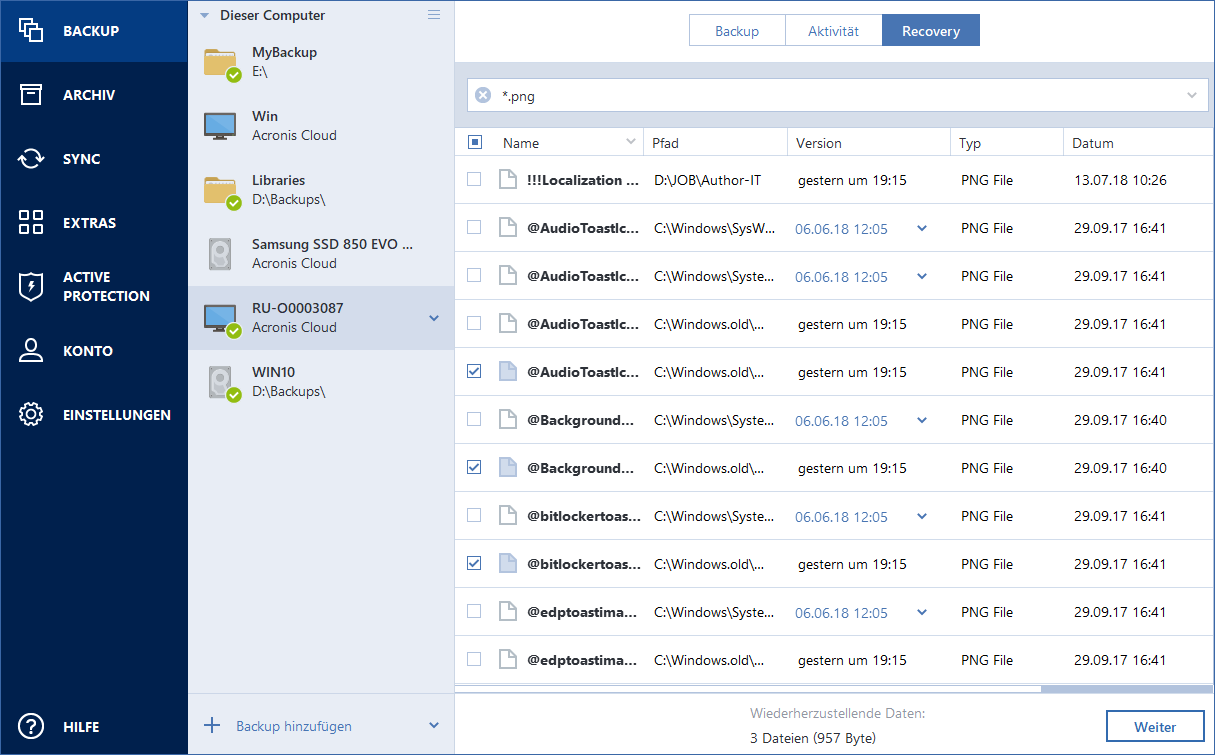Switch to the Backup tab
This screenshot has height=755, width=1215.
click(736, 31)
